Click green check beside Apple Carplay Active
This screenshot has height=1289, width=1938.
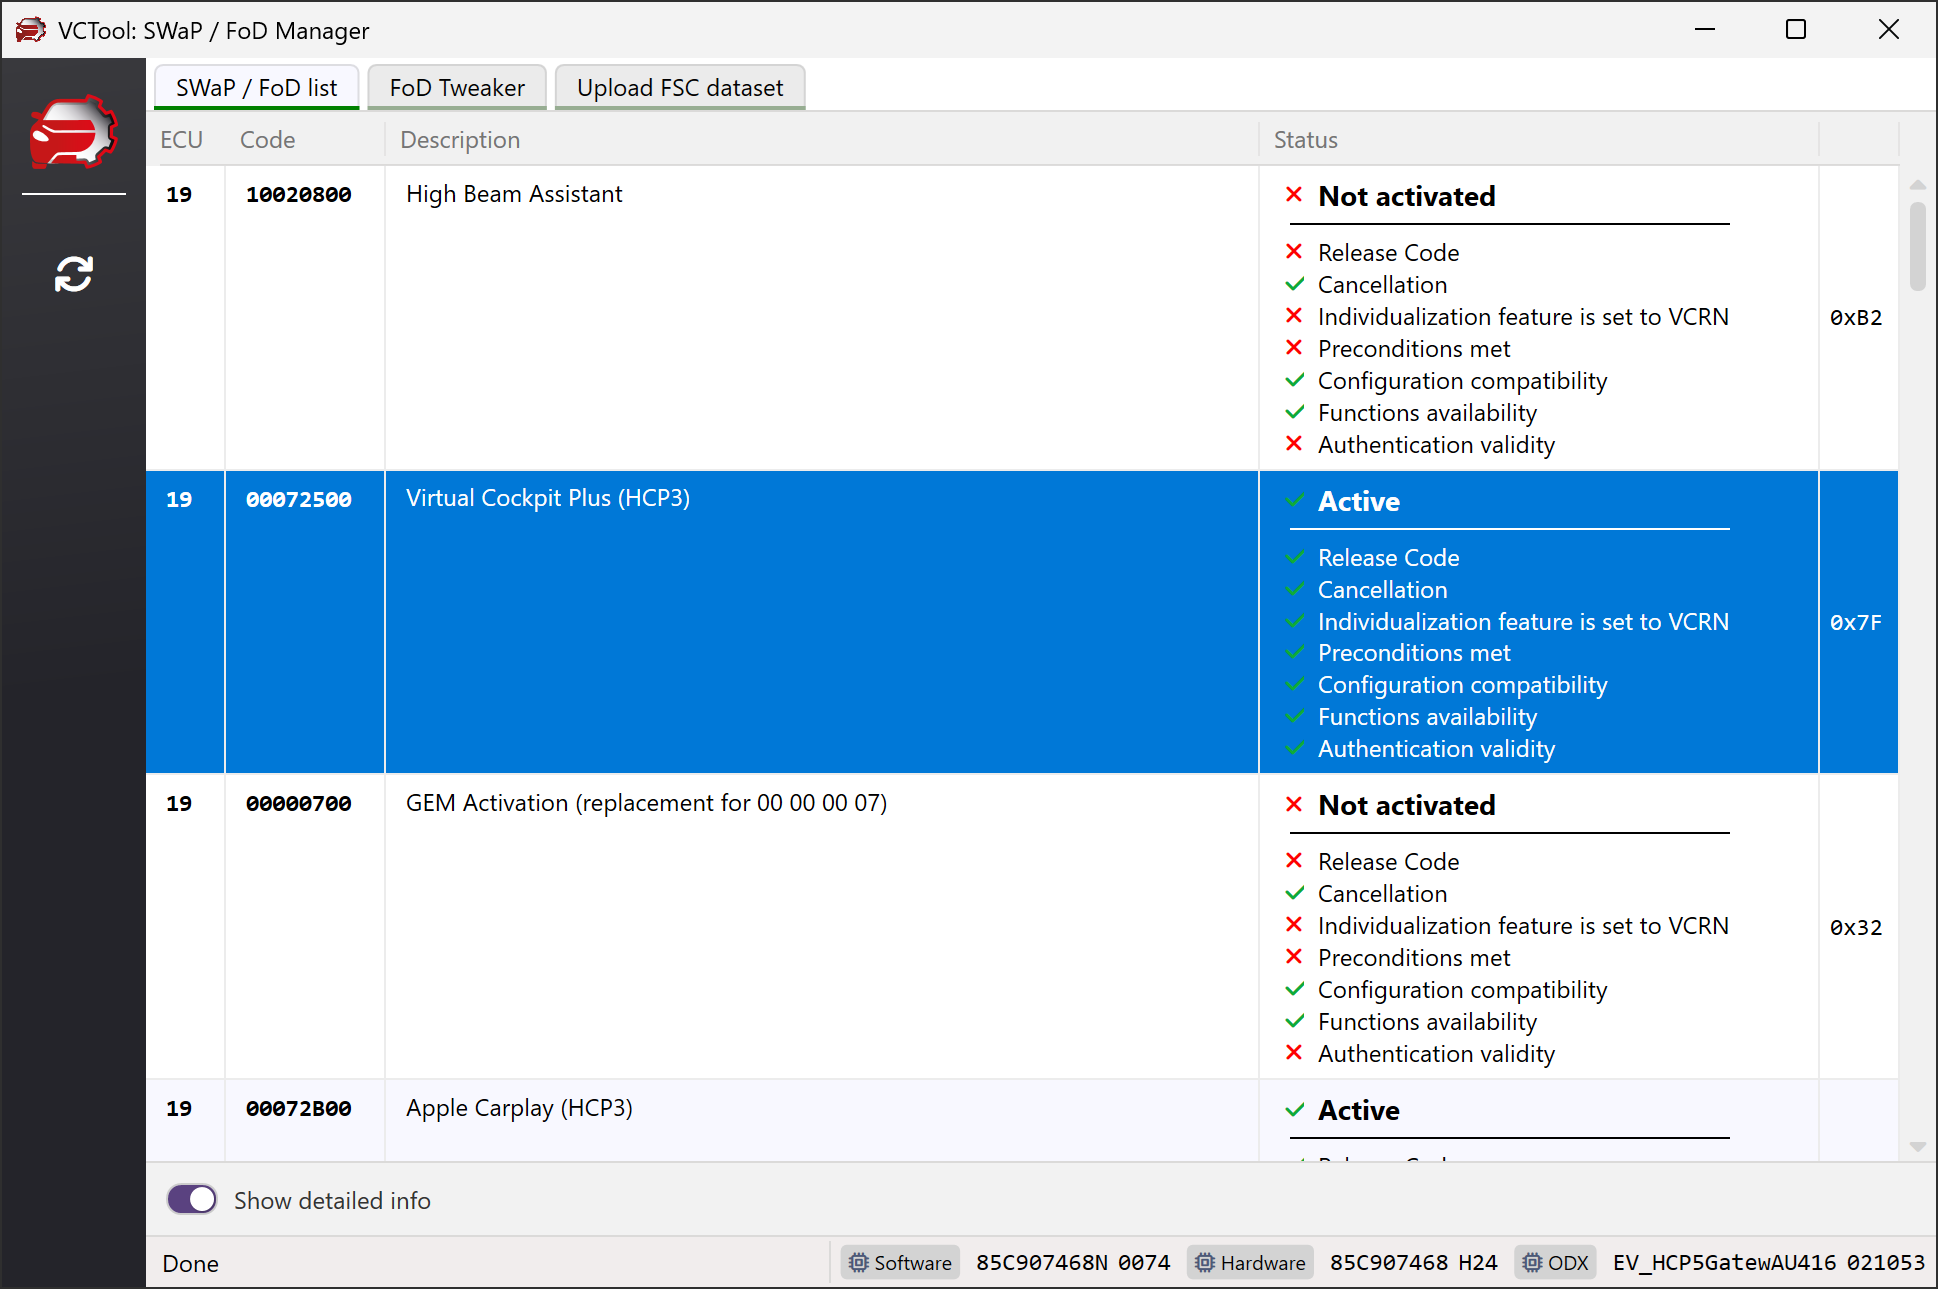(x=1294, y=1110)
